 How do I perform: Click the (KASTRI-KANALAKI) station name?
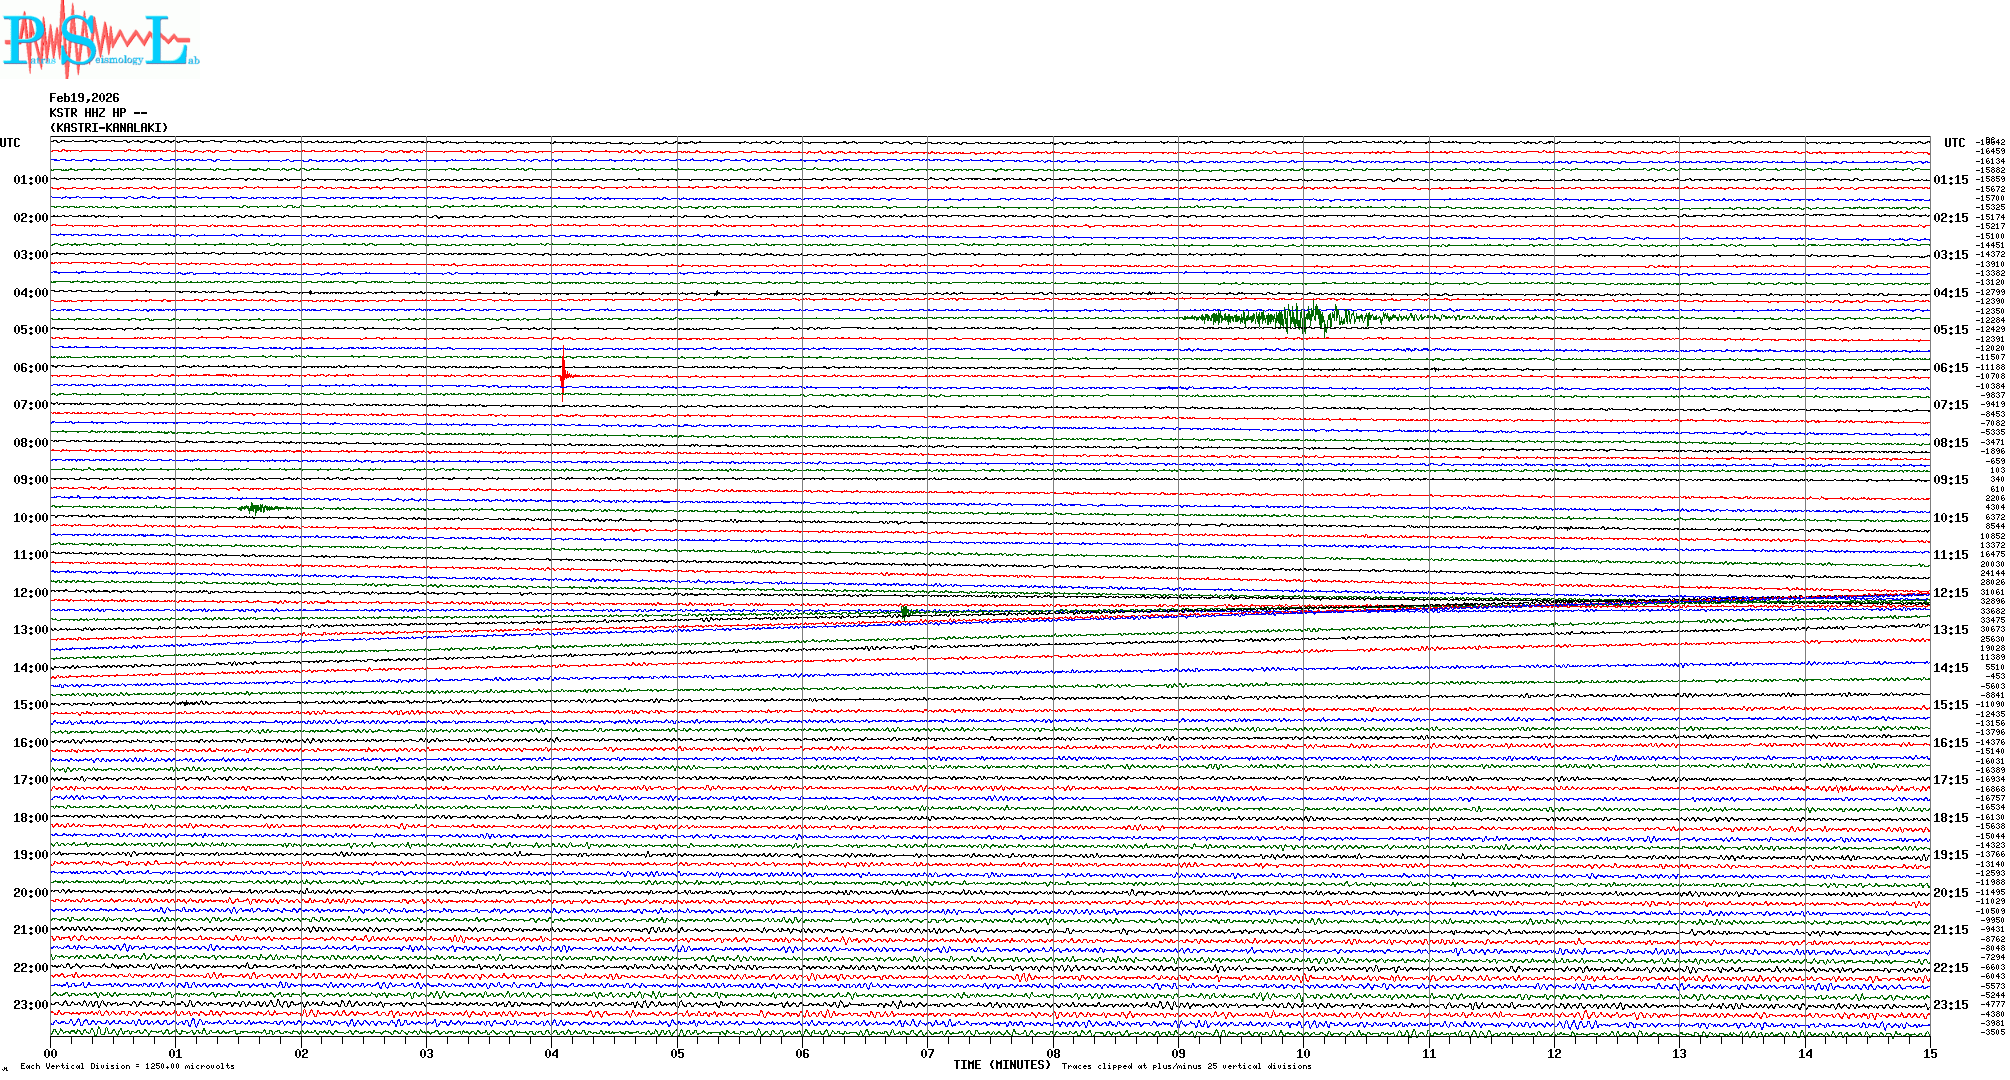[x=109, y=128]
